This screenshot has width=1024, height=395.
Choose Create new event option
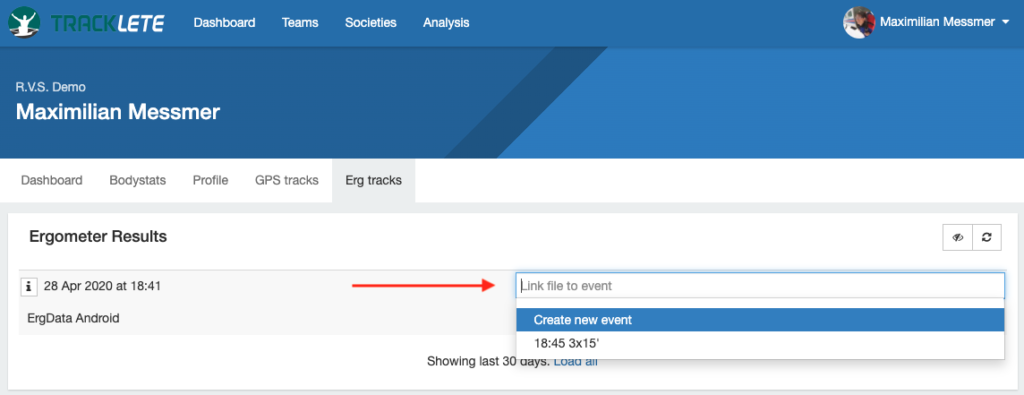(x=760, y=320)
